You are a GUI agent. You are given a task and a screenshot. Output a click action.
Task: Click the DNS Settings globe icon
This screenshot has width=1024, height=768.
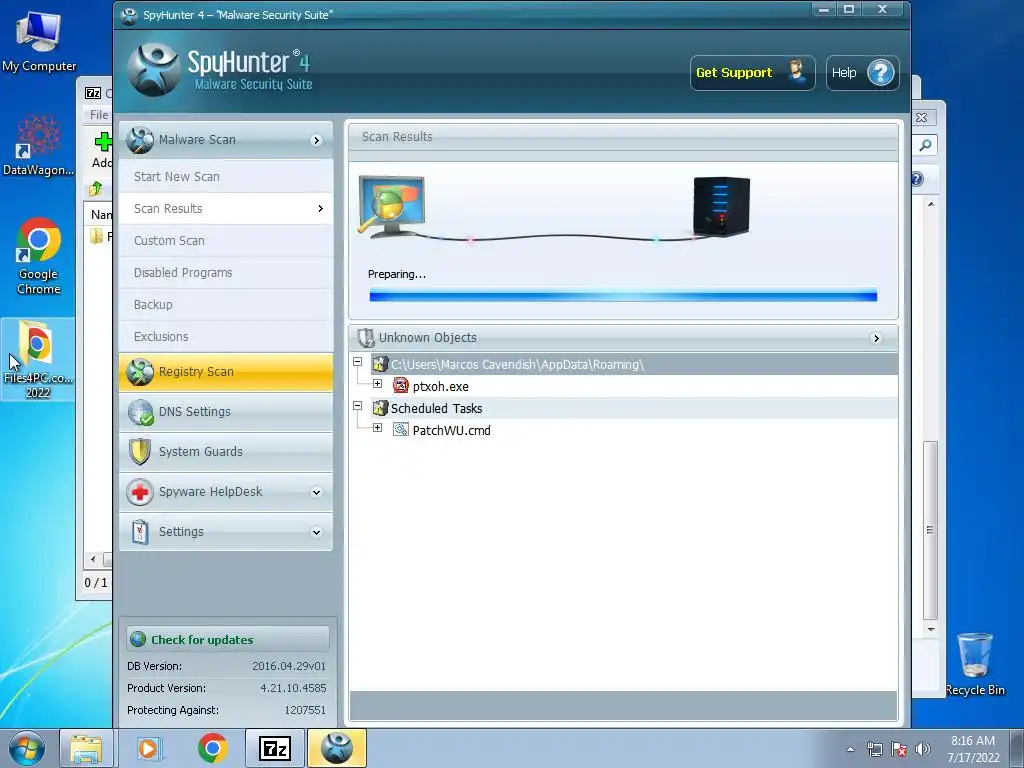[x=140, y=412]
